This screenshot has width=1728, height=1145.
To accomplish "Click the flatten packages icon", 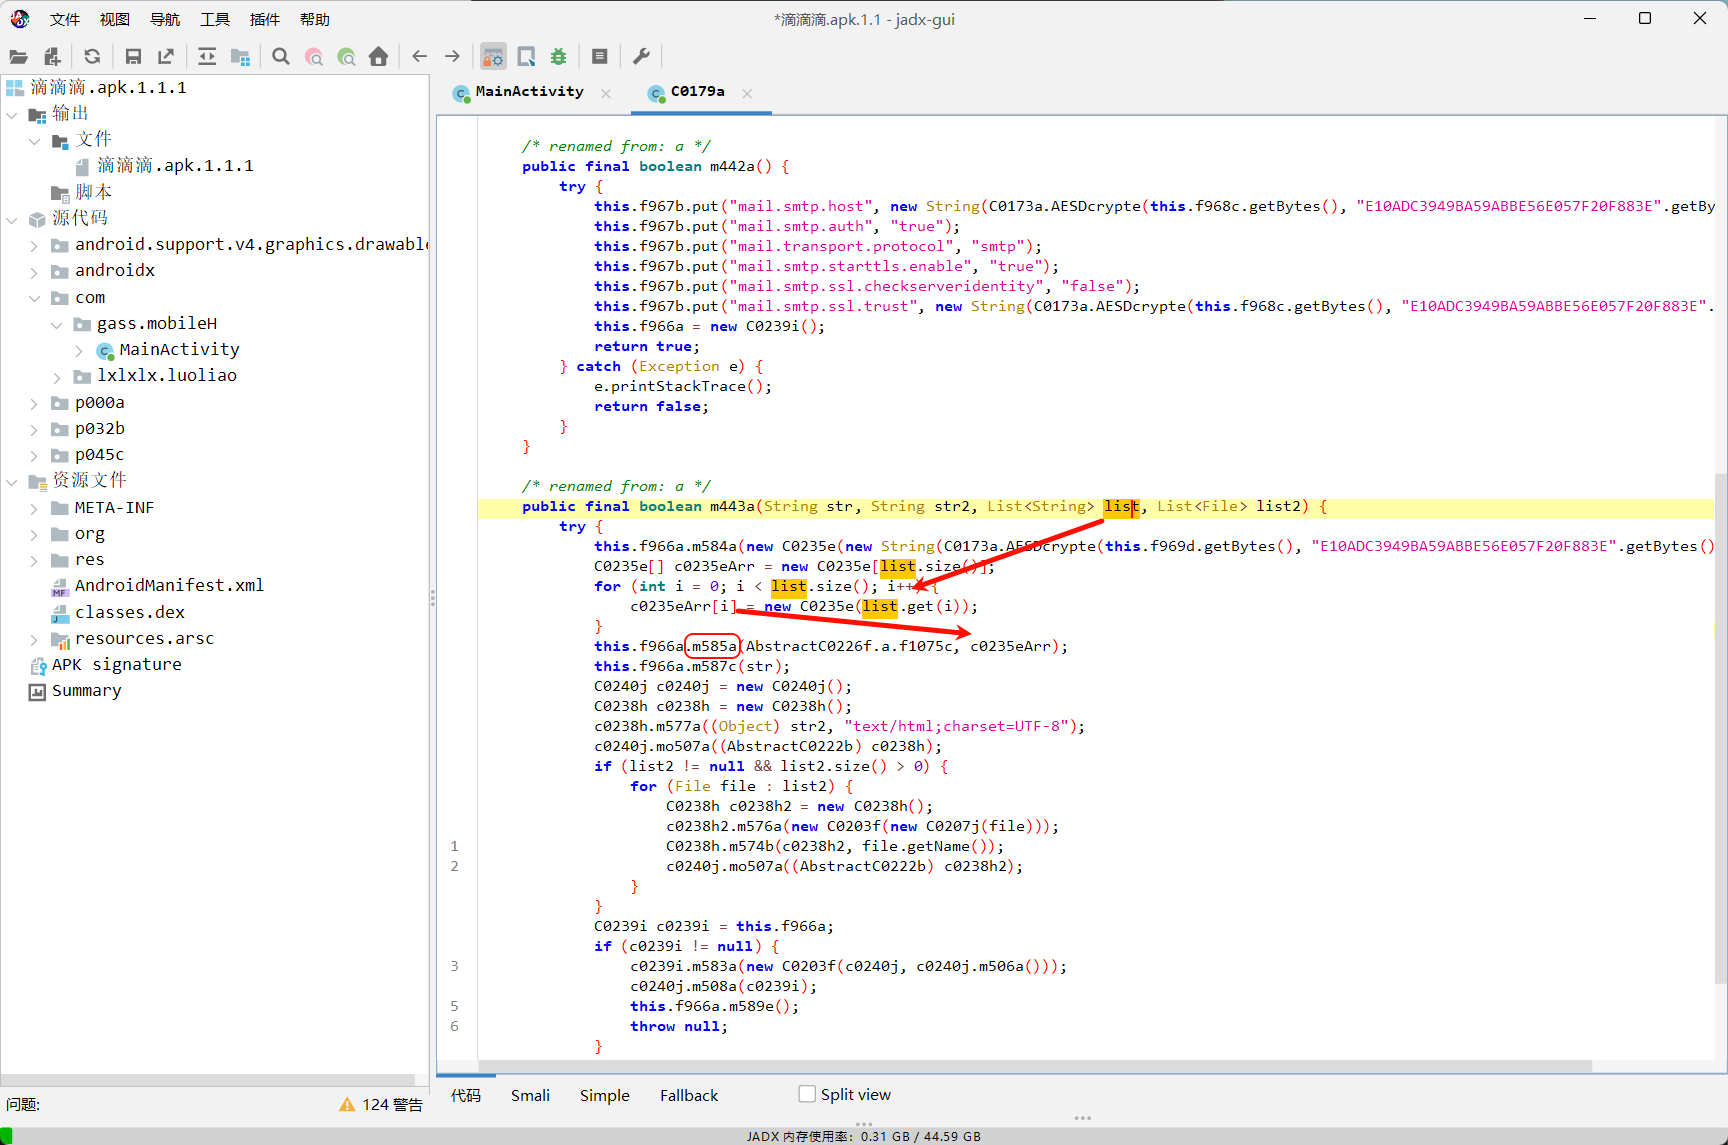I will click(240, 57).
